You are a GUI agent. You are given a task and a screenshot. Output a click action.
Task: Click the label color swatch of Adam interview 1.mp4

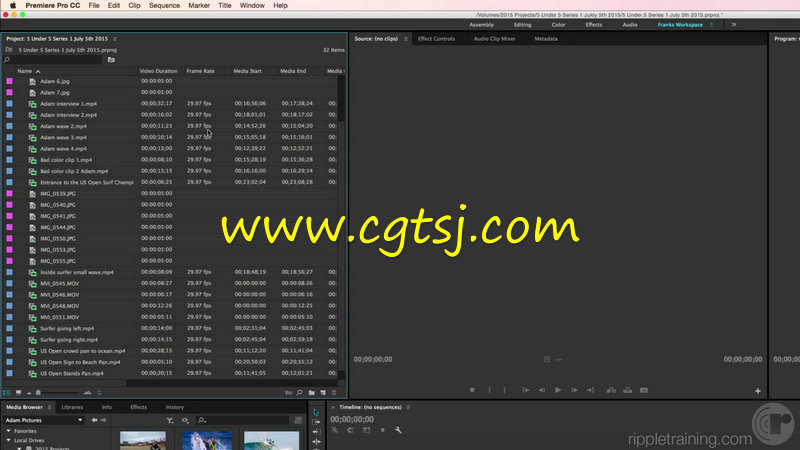9,104
